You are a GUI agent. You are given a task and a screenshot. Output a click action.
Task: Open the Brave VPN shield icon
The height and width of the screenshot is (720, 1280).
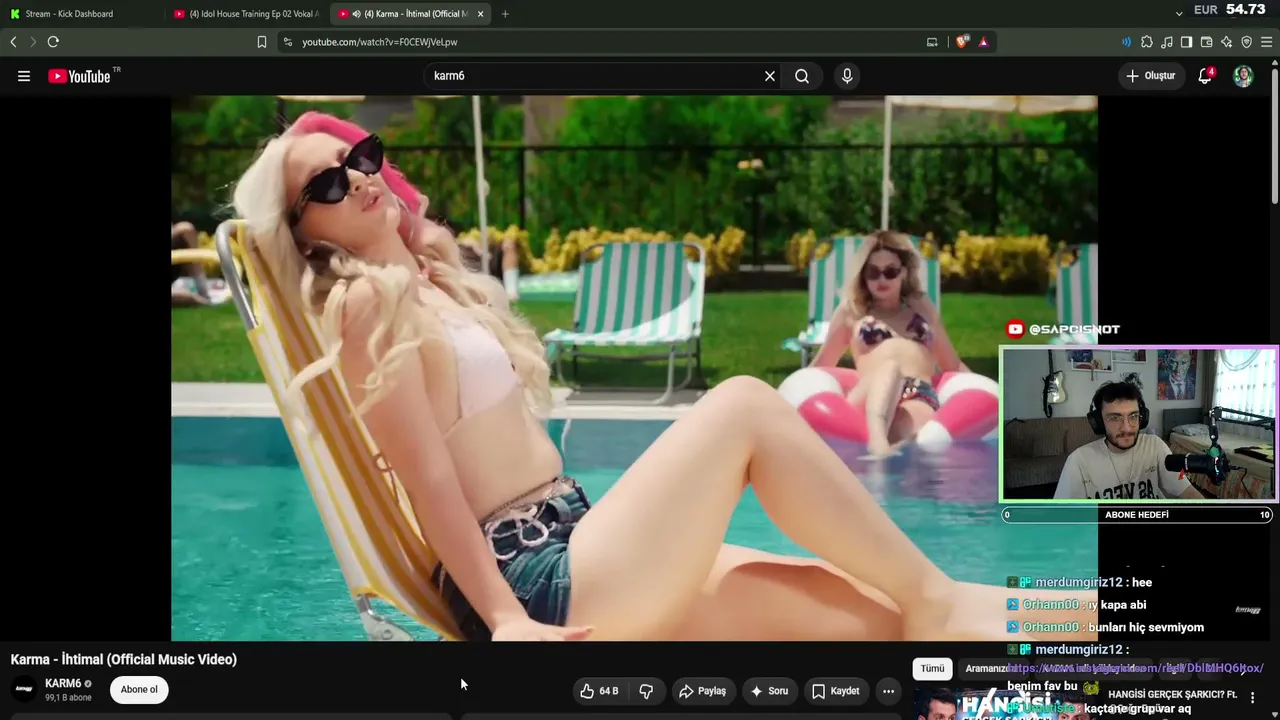(1246, 42)
